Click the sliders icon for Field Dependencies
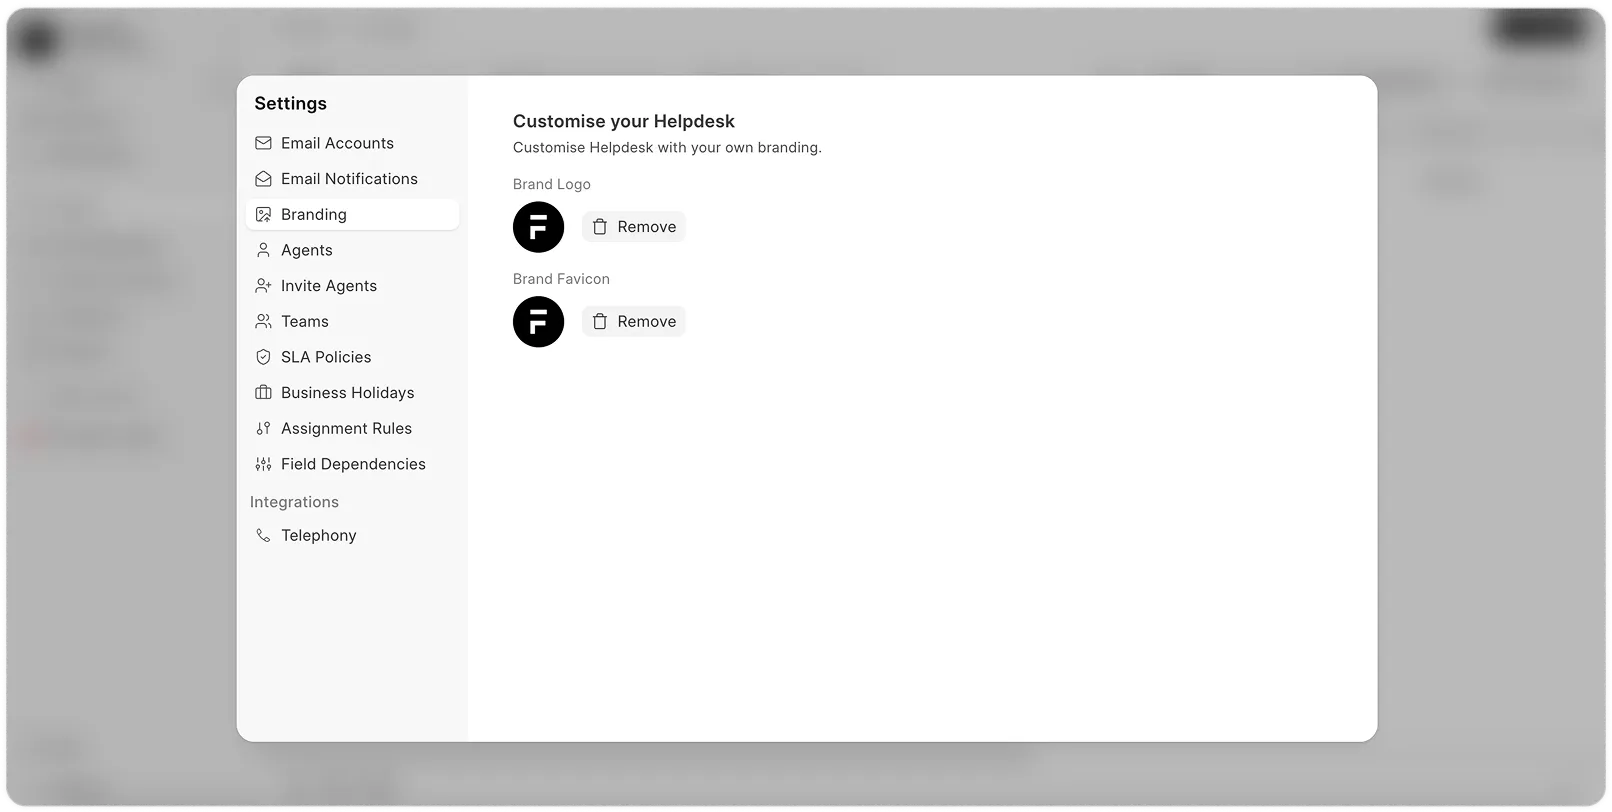The height and width of the screenshot is (812, 1612). [263, 464]
